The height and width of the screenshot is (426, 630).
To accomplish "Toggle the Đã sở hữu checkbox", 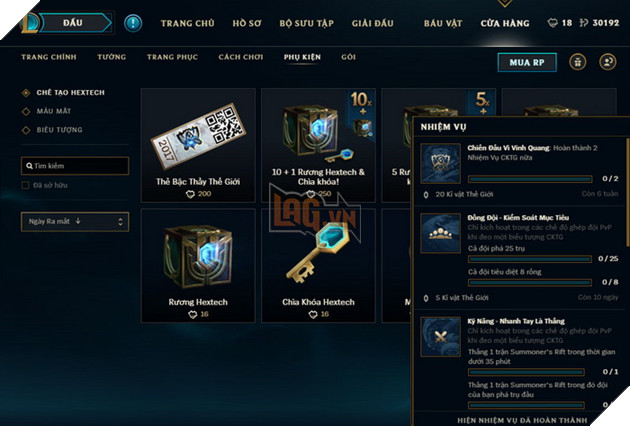I will coord(25,185).
